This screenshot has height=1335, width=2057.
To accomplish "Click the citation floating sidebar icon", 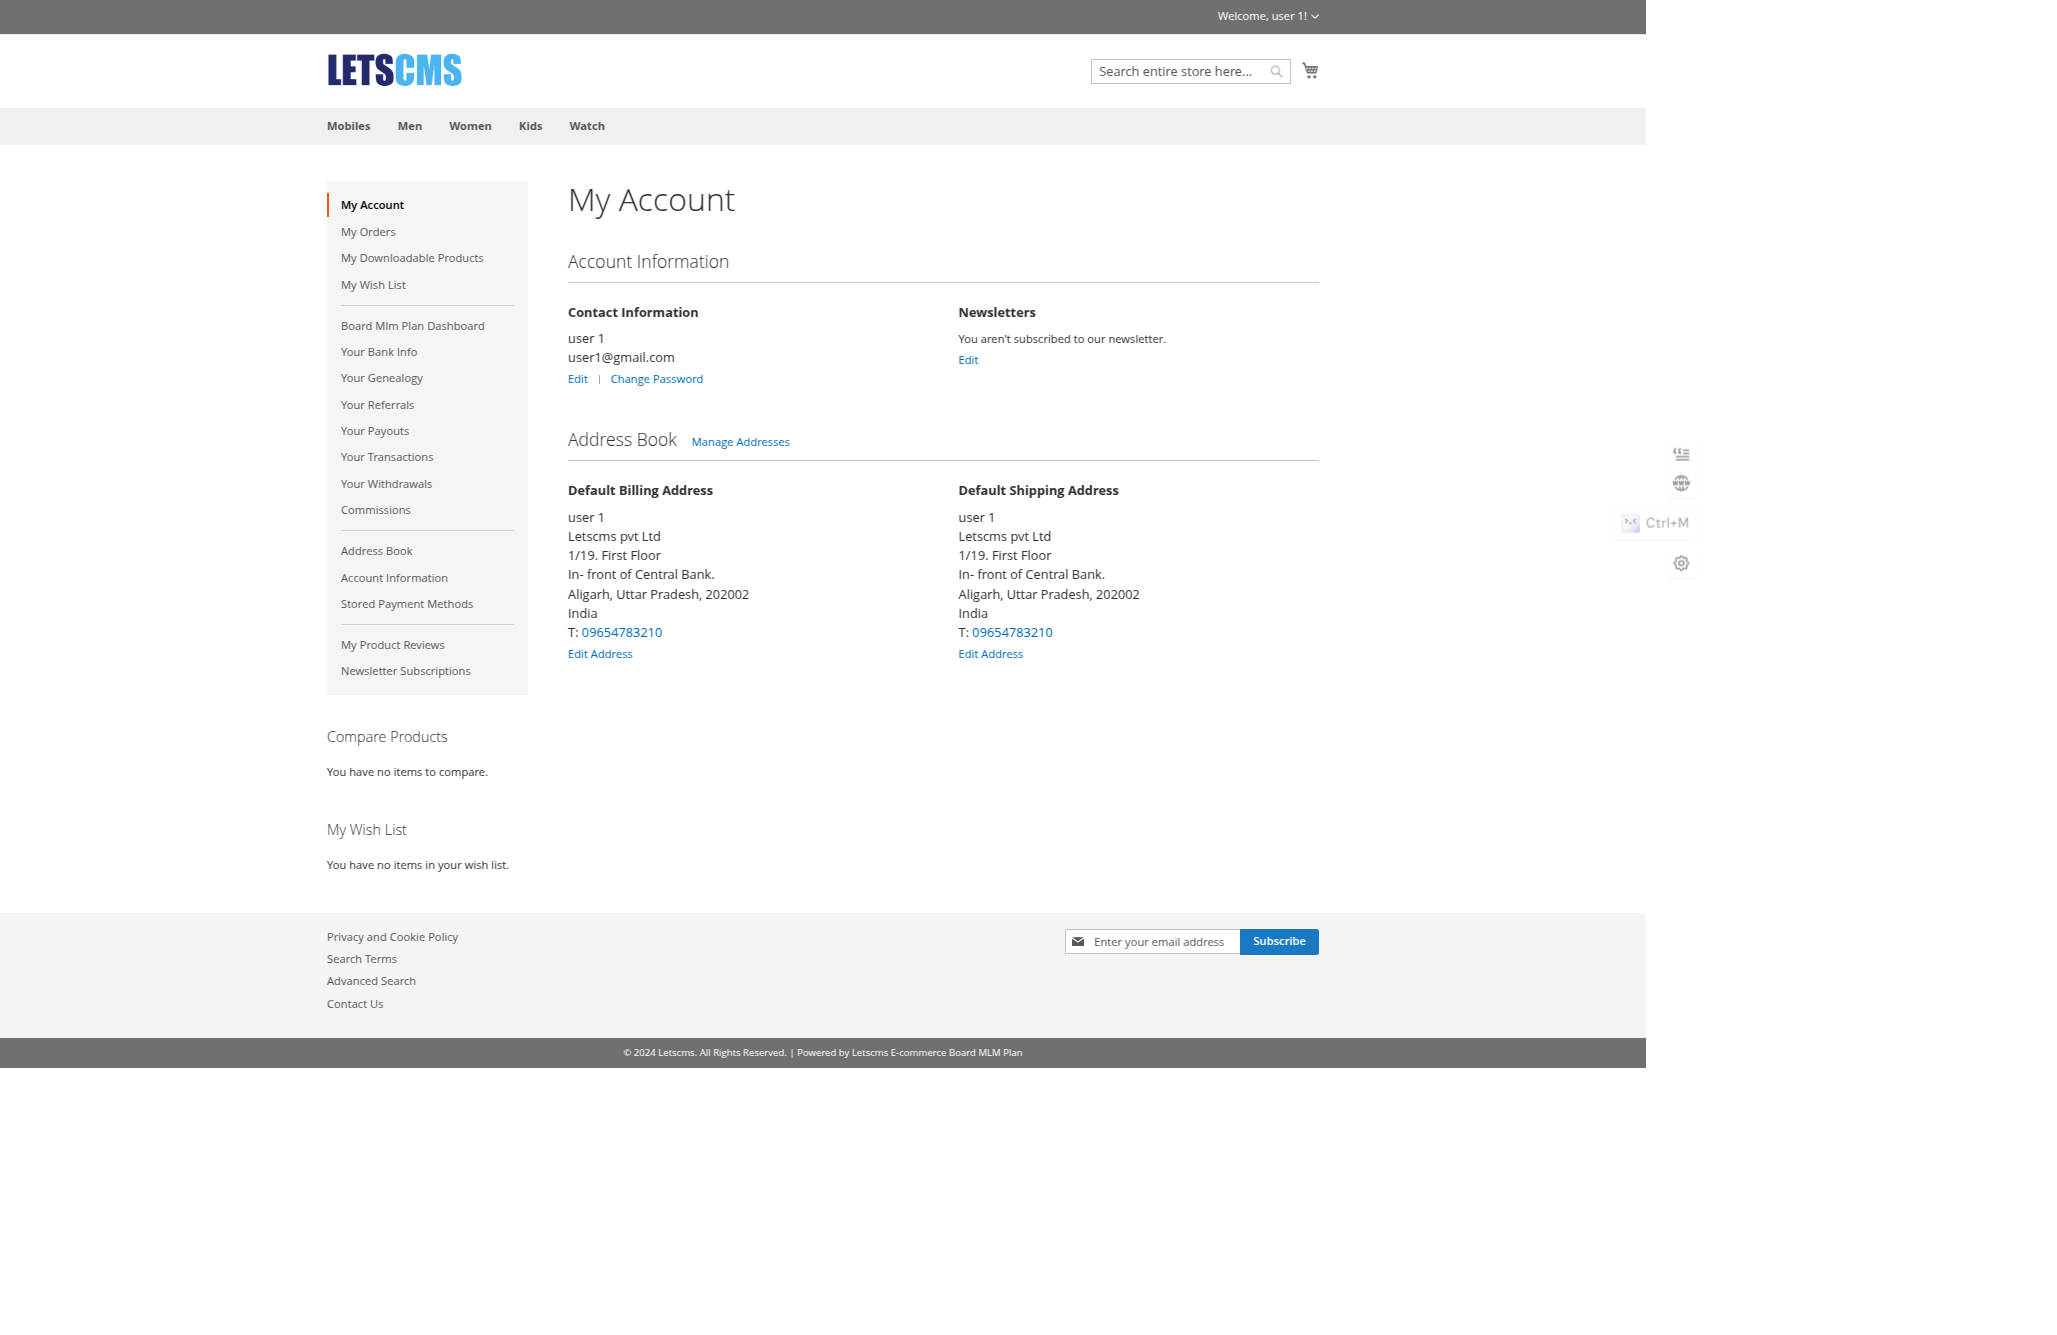I will (1681, 454).
